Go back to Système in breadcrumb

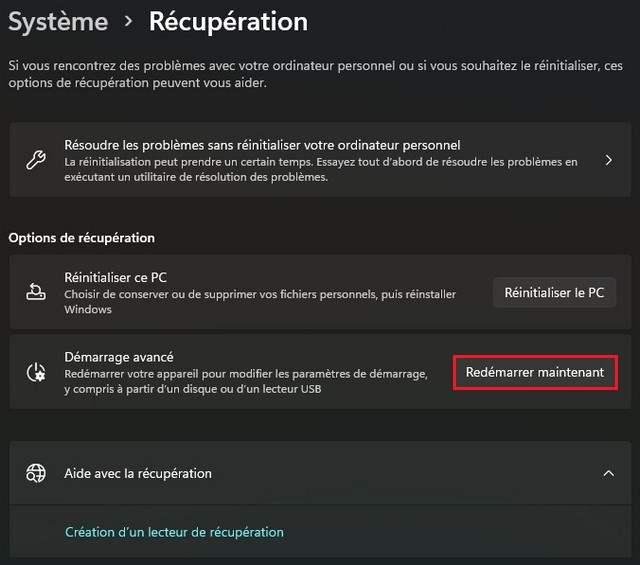(x=58, y=21)
